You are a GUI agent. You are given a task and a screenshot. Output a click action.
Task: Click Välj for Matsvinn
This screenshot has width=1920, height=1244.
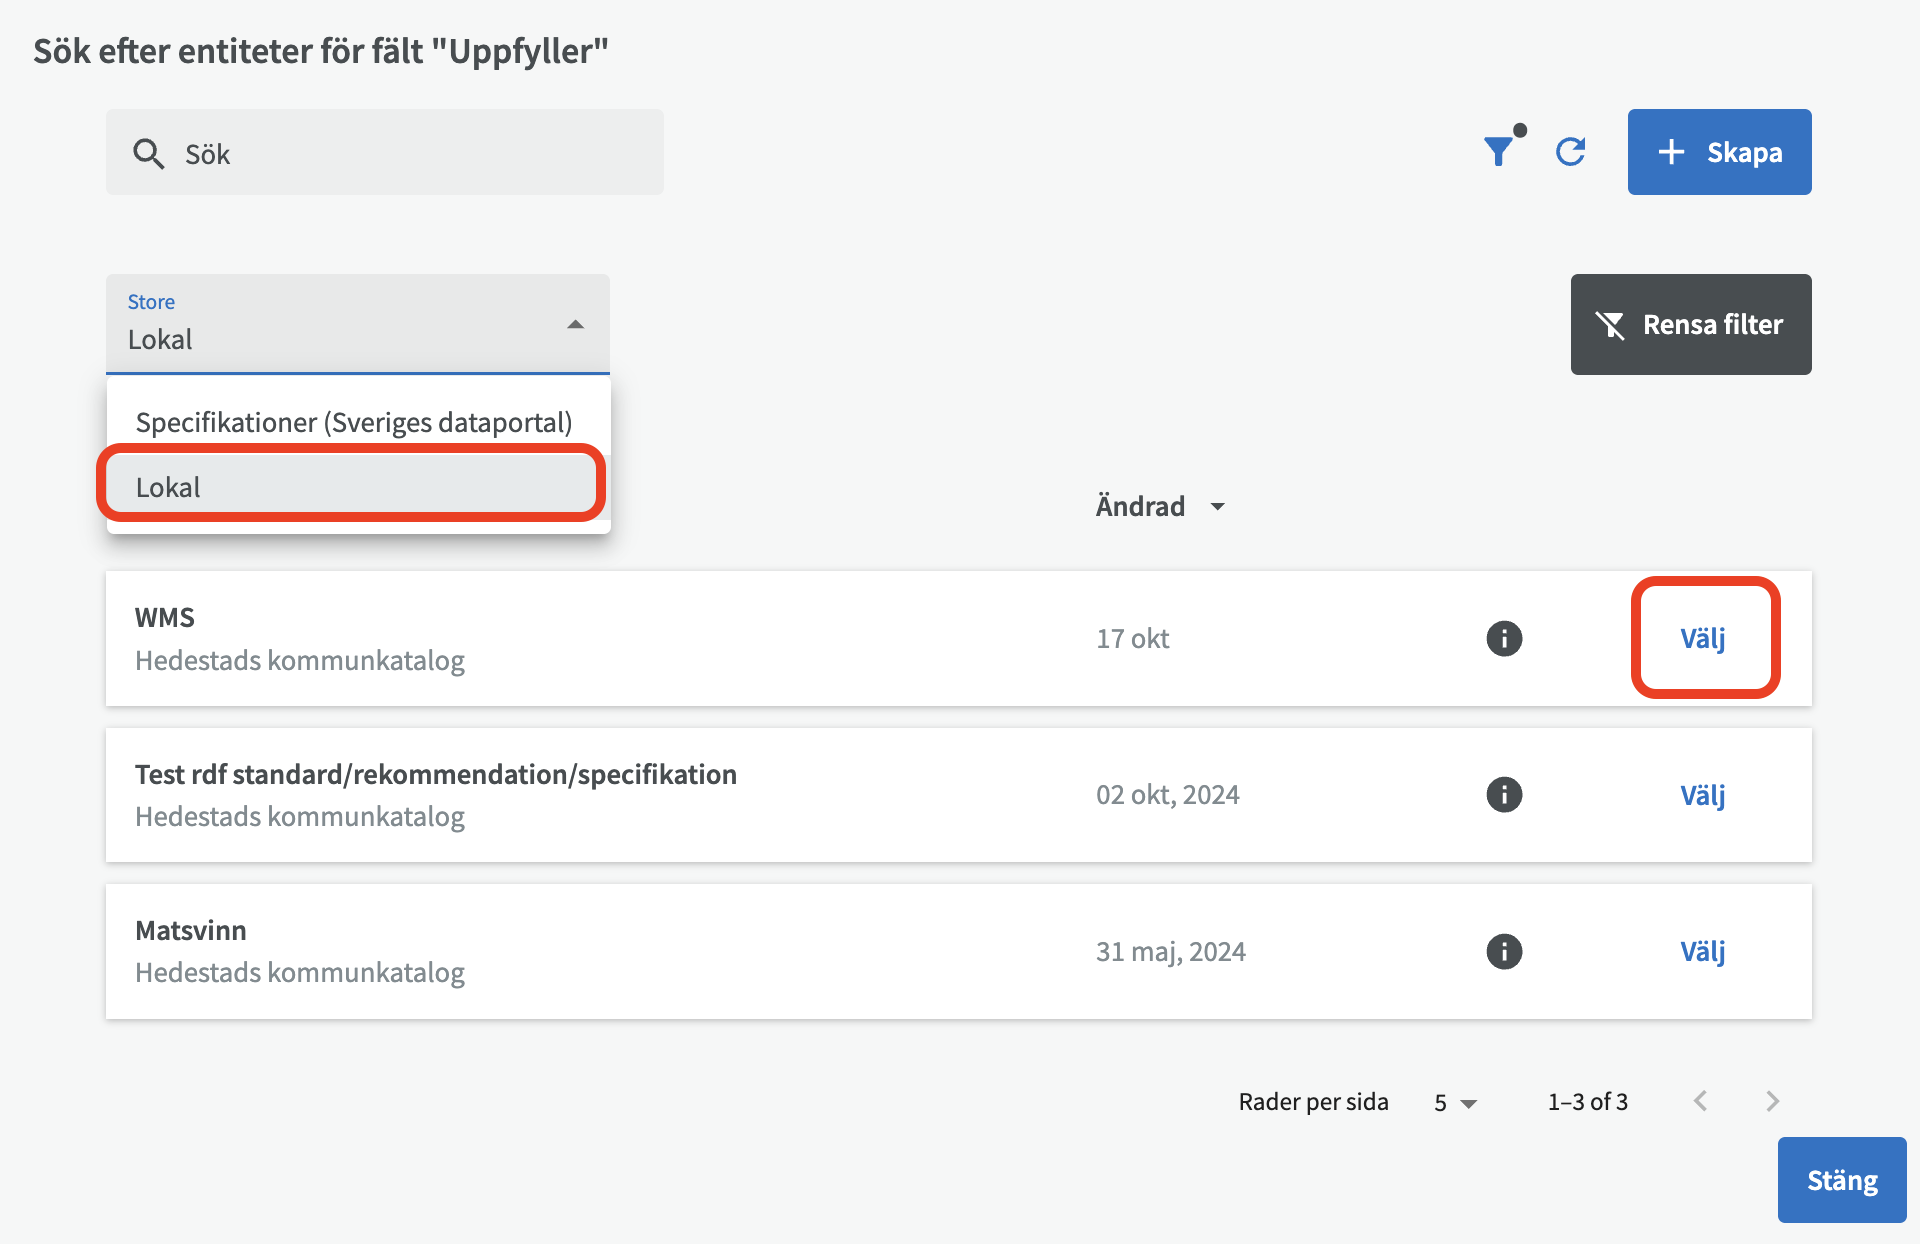click(1703, 951)
